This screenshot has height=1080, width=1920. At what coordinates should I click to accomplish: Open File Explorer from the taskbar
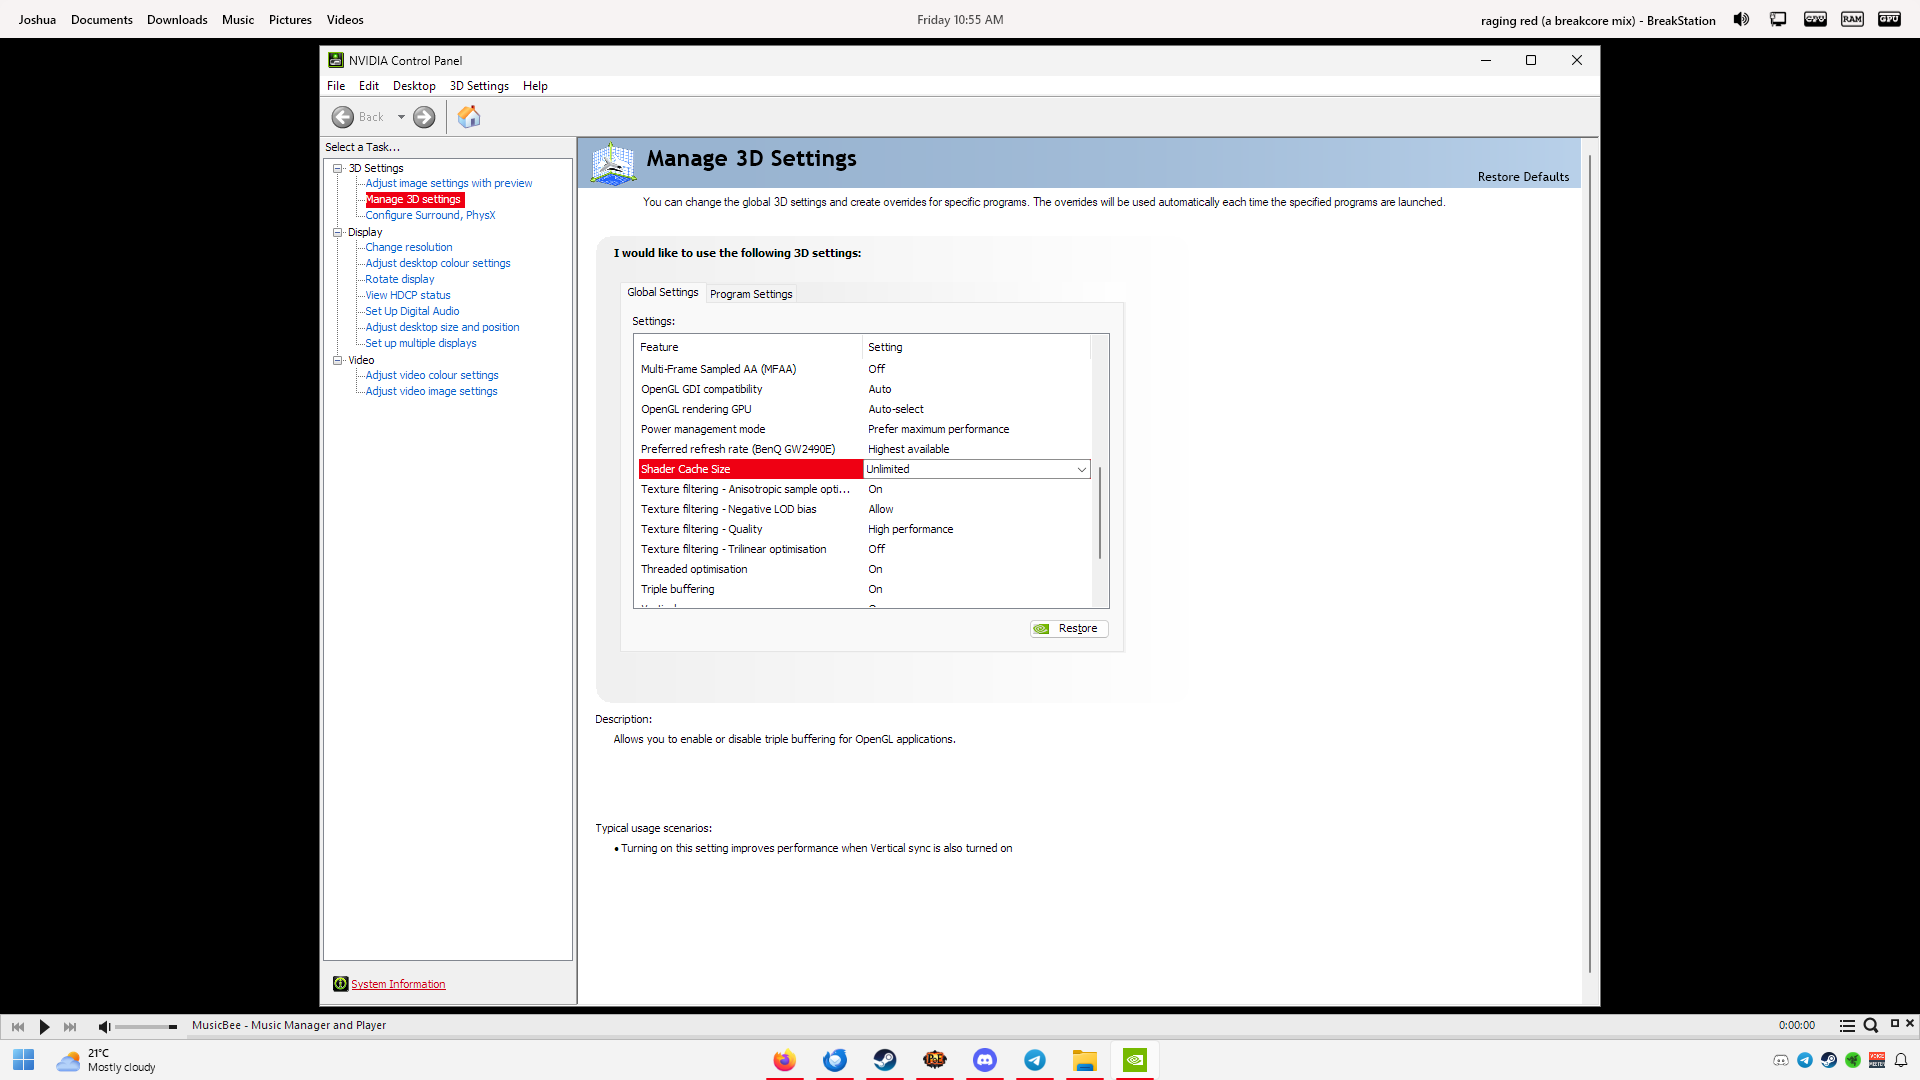point(1085,1060)
